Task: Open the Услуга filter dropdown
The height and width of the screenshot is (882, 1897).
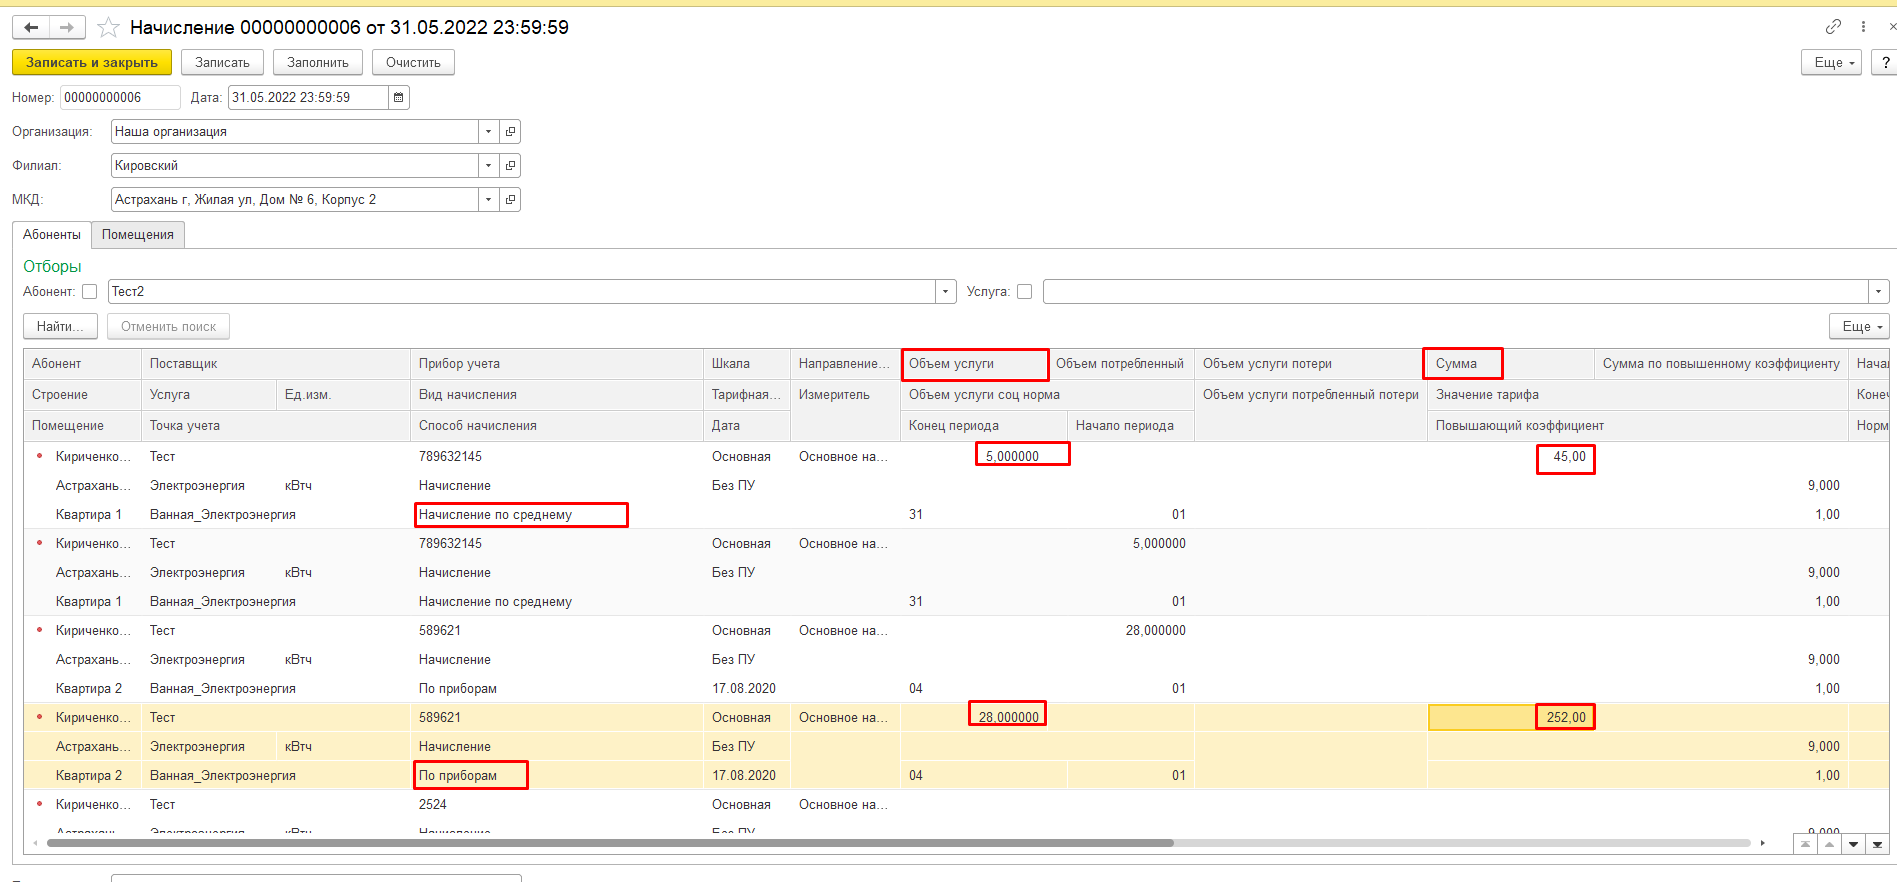Action: 1878,292
